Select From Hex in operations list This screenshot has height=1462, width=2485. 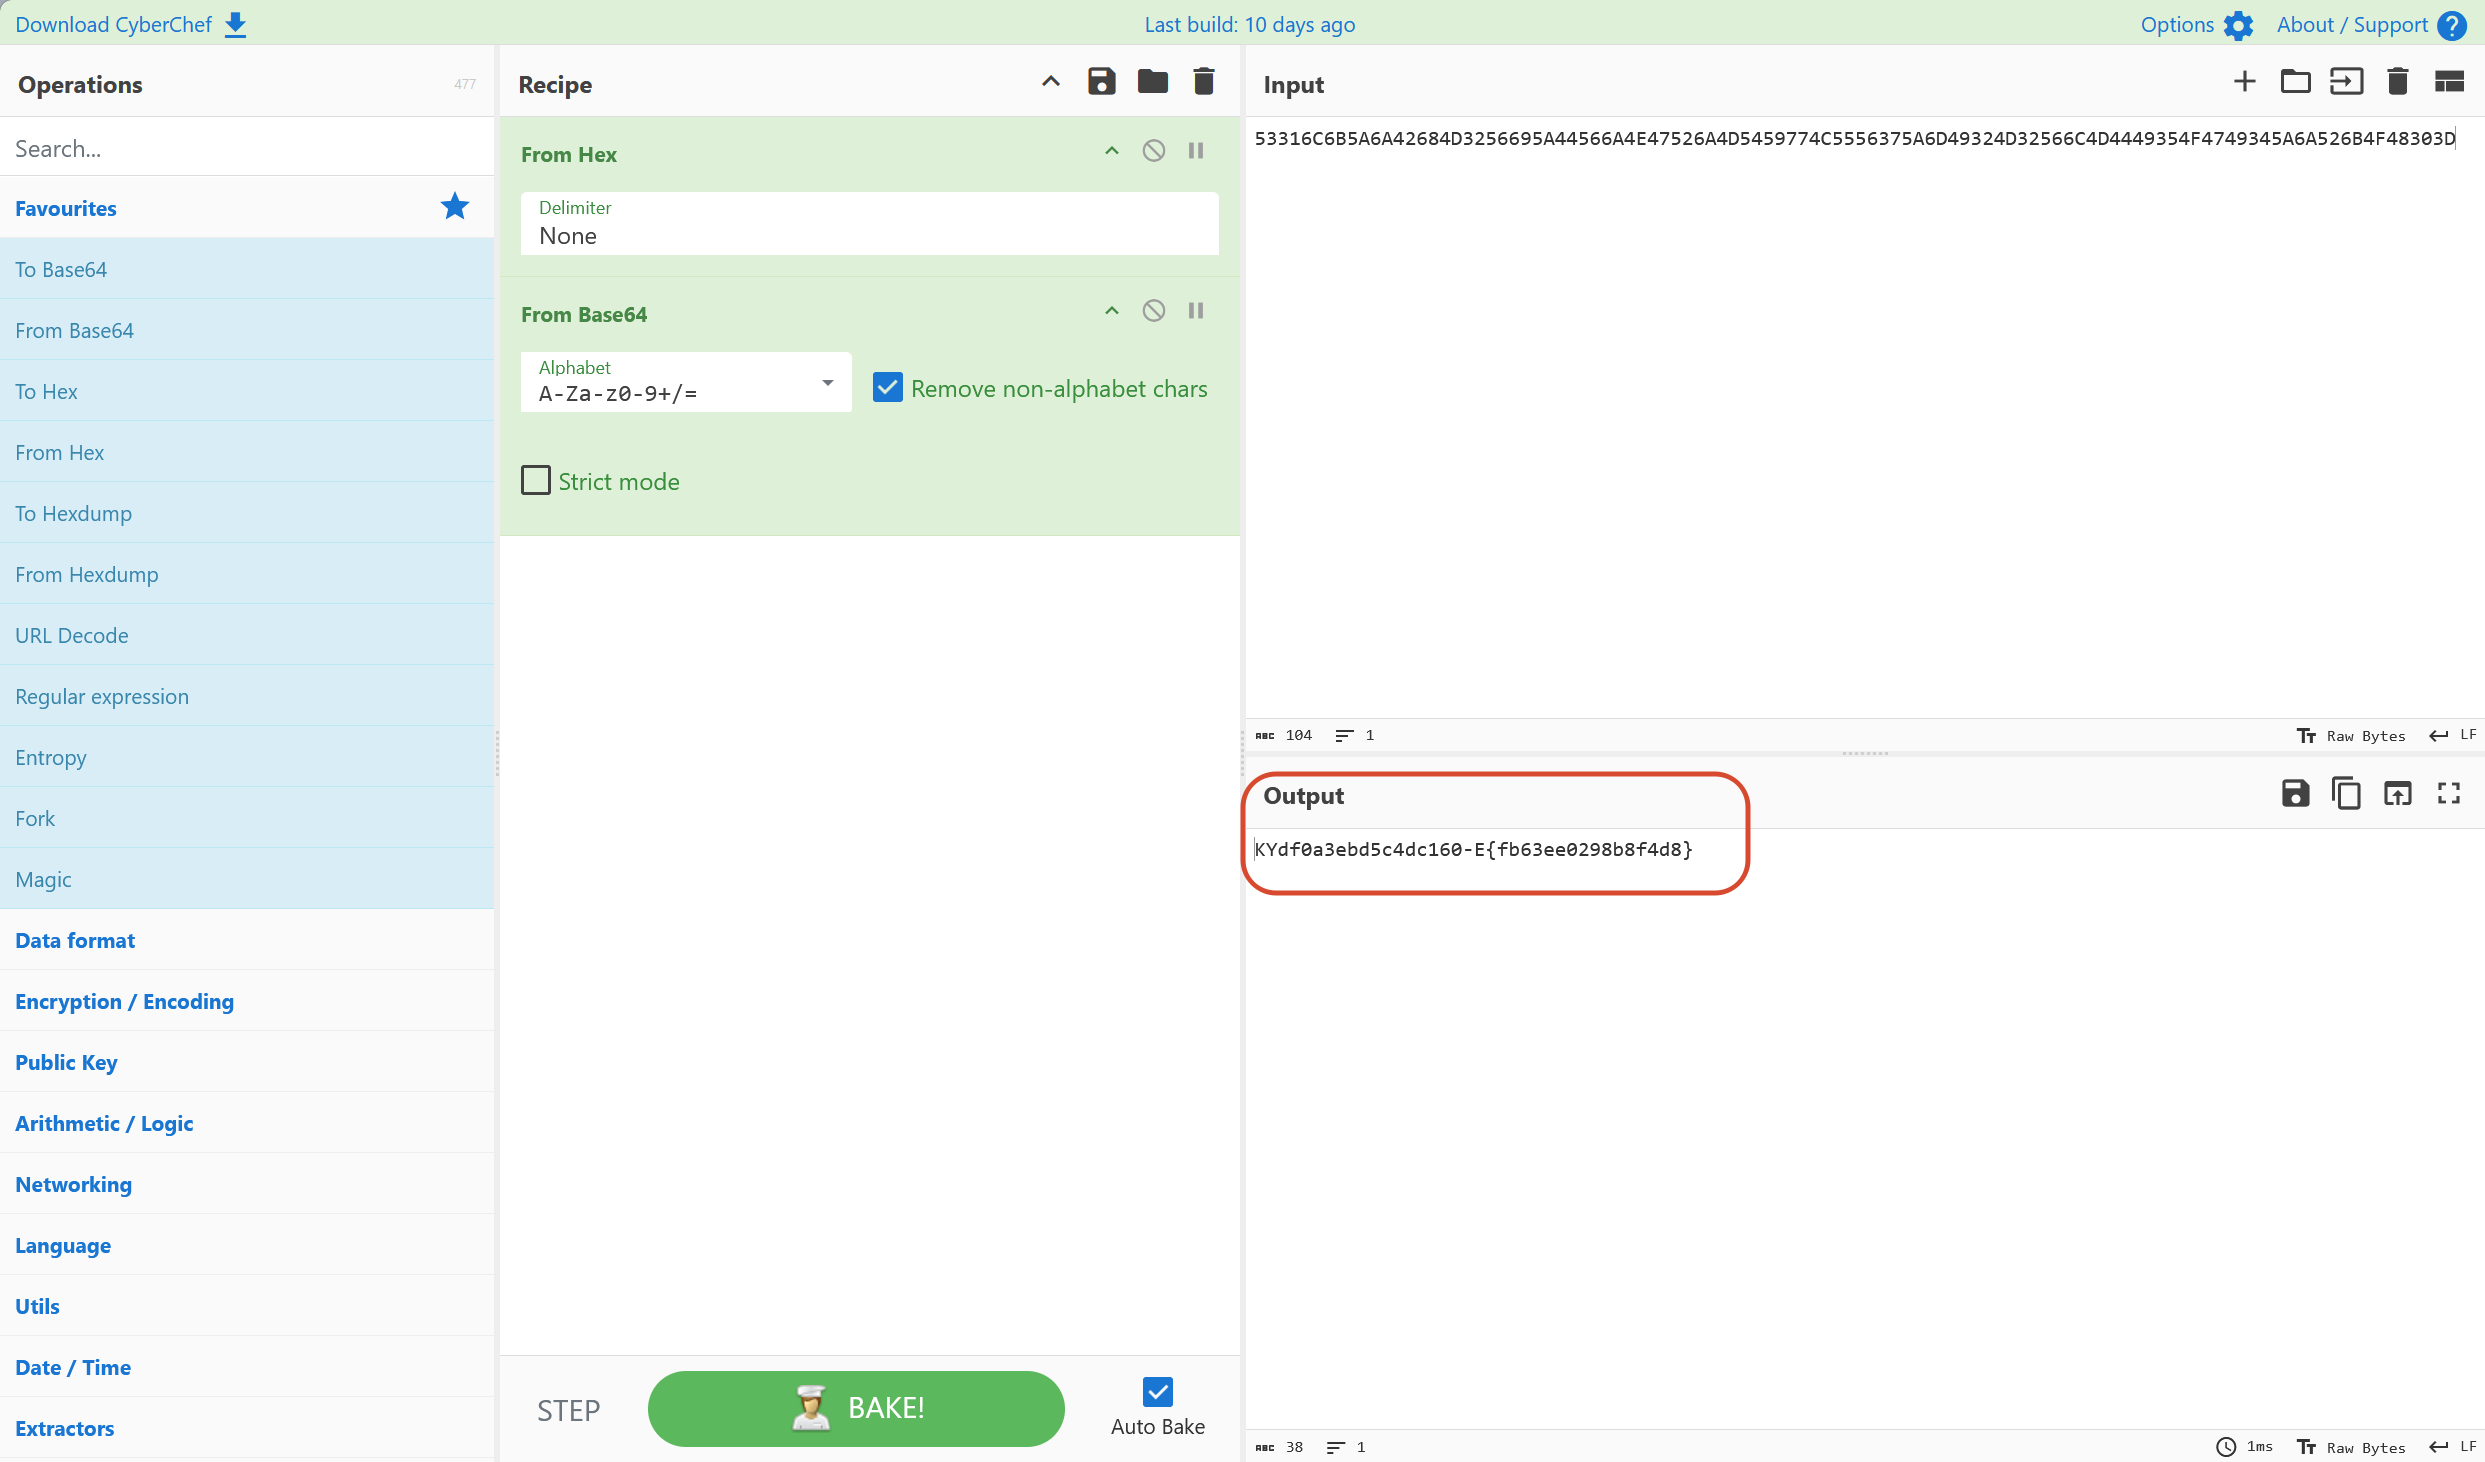pyautogui.click(x=247, y=452)
